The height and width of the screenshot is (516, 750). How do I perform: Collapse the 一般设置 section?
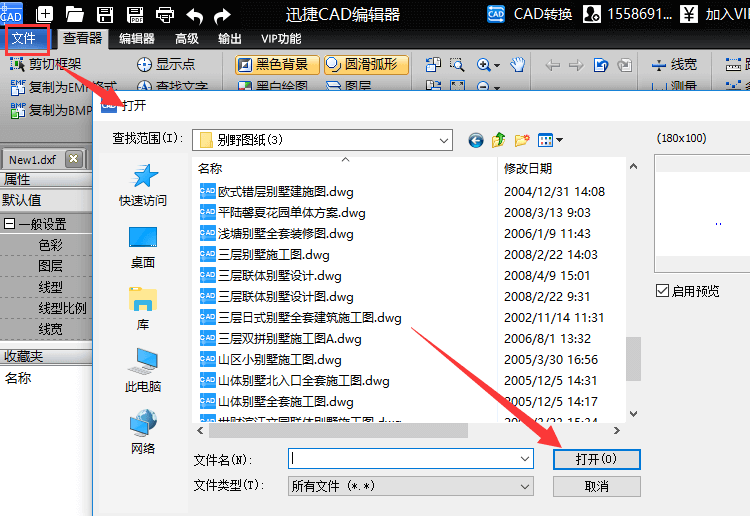(x=9, y=223)
